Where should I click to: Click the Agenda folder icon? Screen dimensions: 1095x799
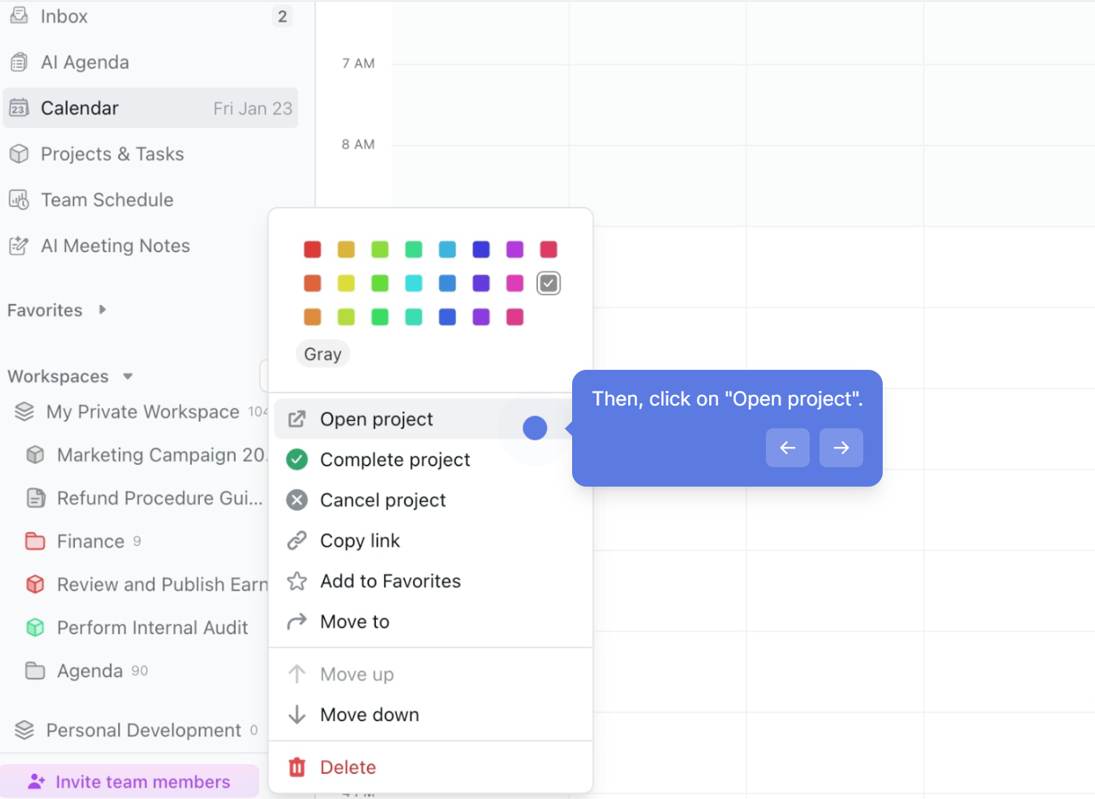pos(35,670)
